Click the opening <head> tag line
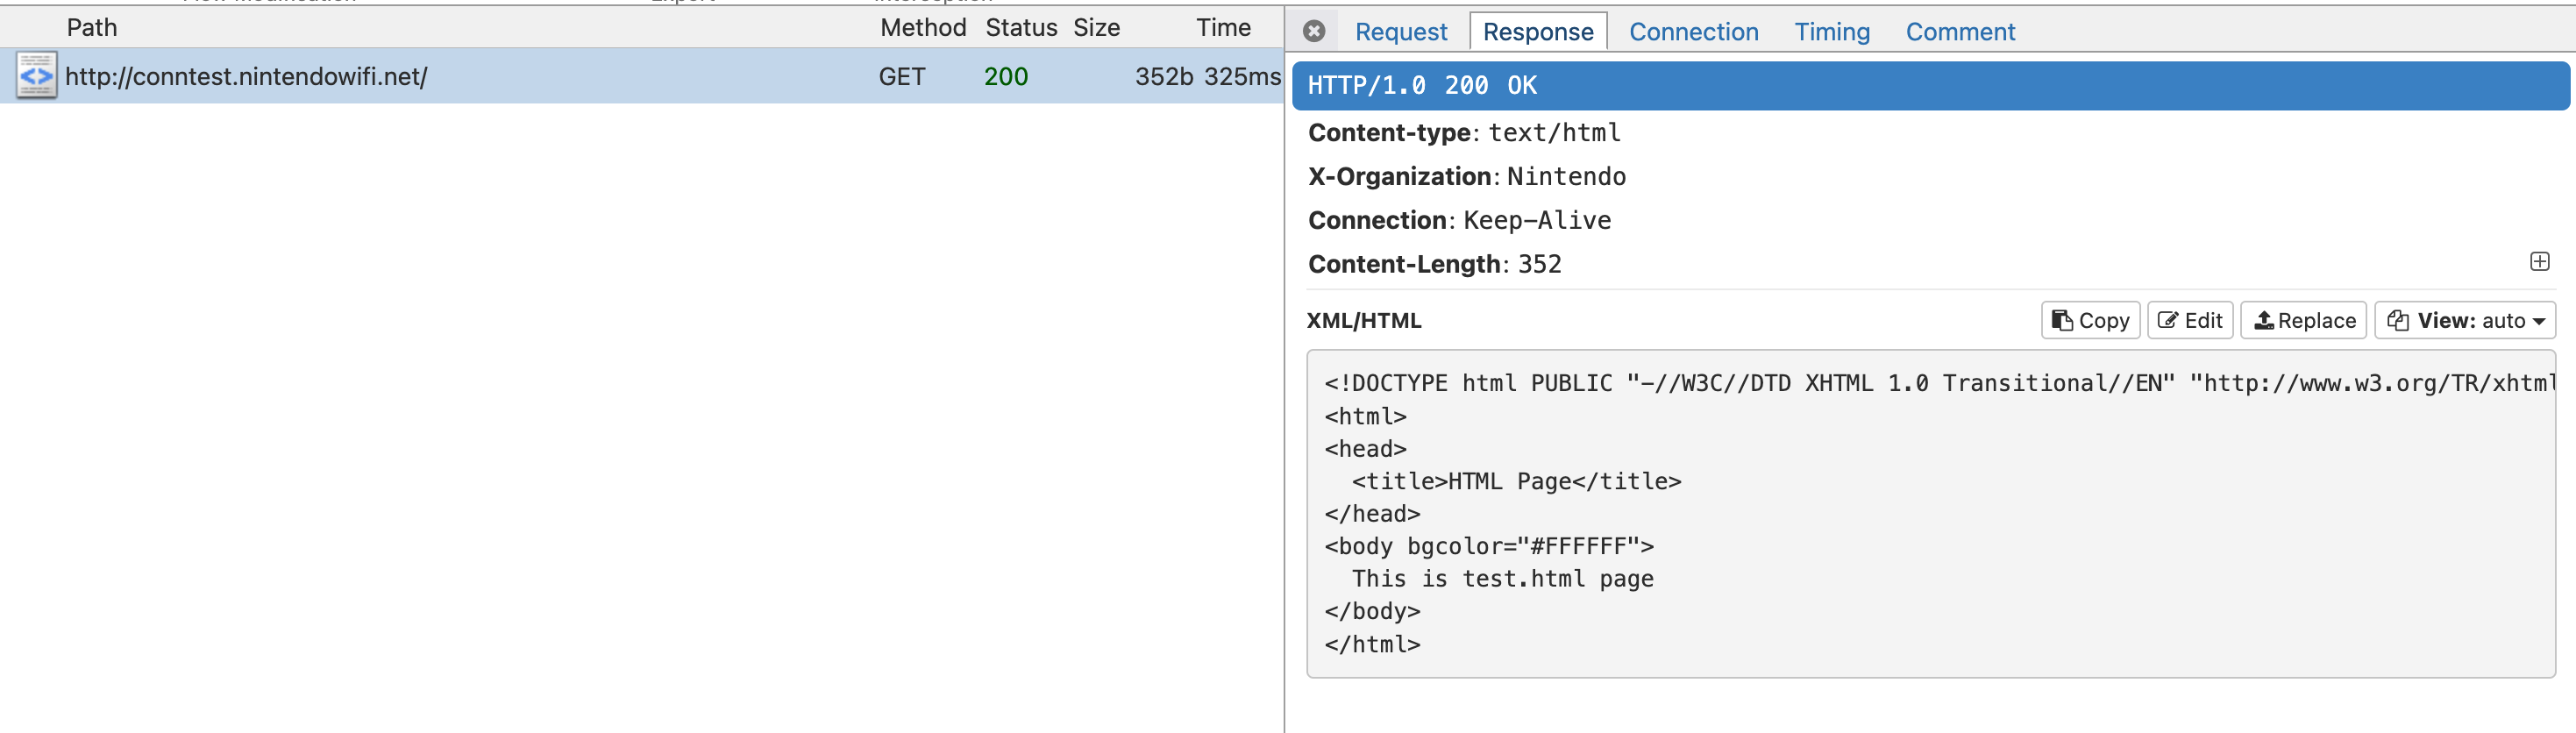Screen dimensions: 2576x733 point(1365,449)
